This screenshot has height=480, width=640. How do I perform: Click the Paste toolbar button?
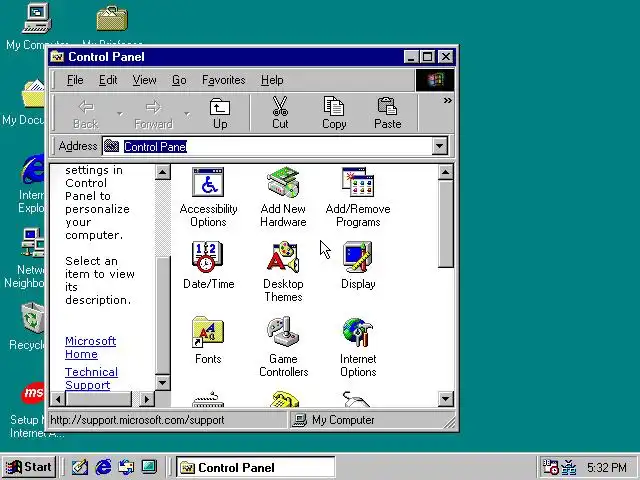click(387, 113)
